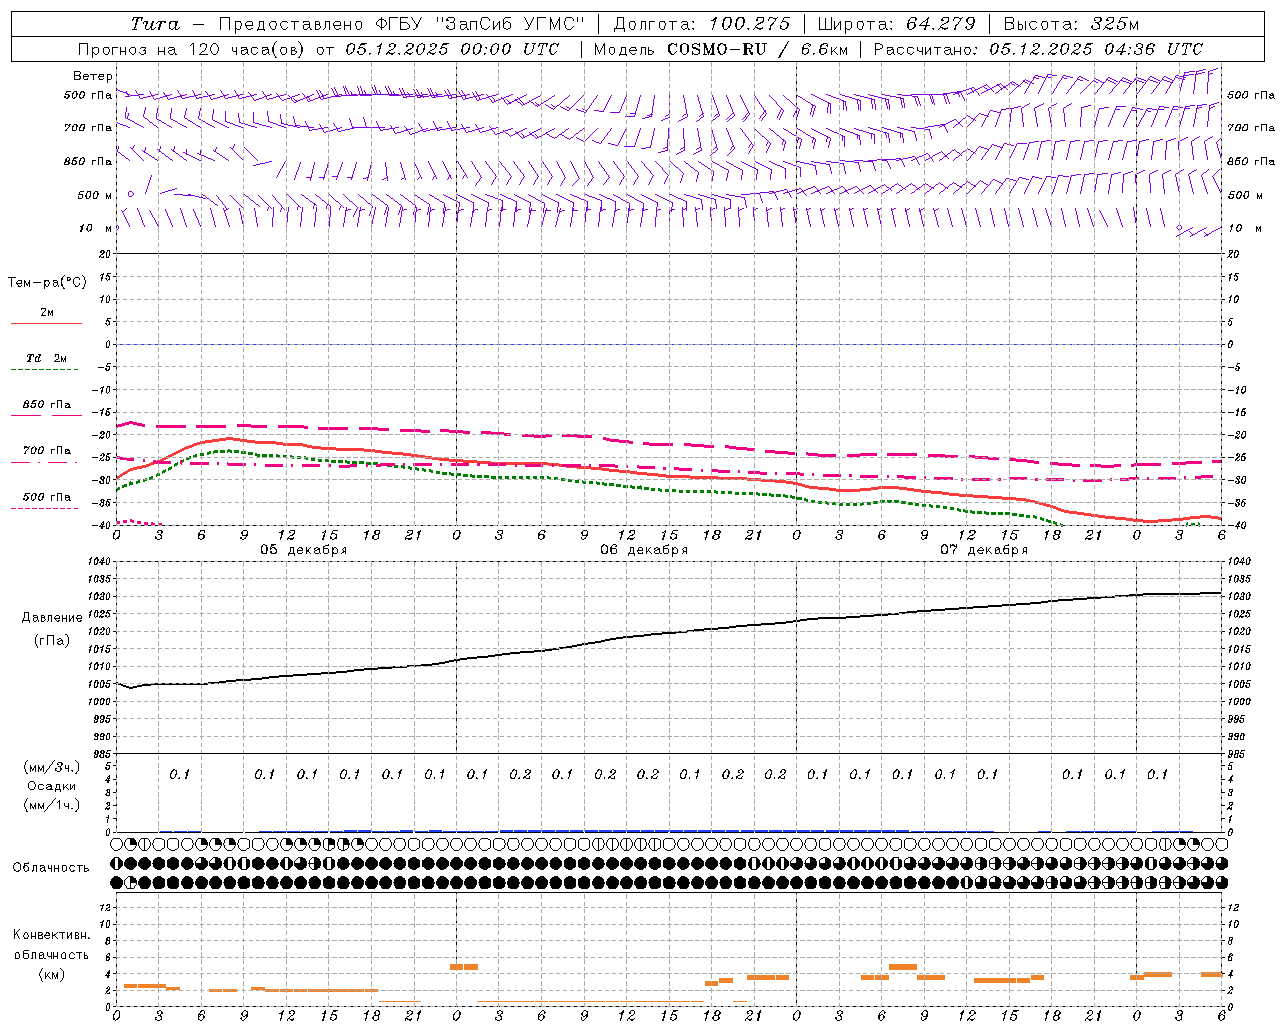1280x1024 pixels.
Task: Click the "Тем-ра(°C)" temperature label
Action: coord(47,282)
